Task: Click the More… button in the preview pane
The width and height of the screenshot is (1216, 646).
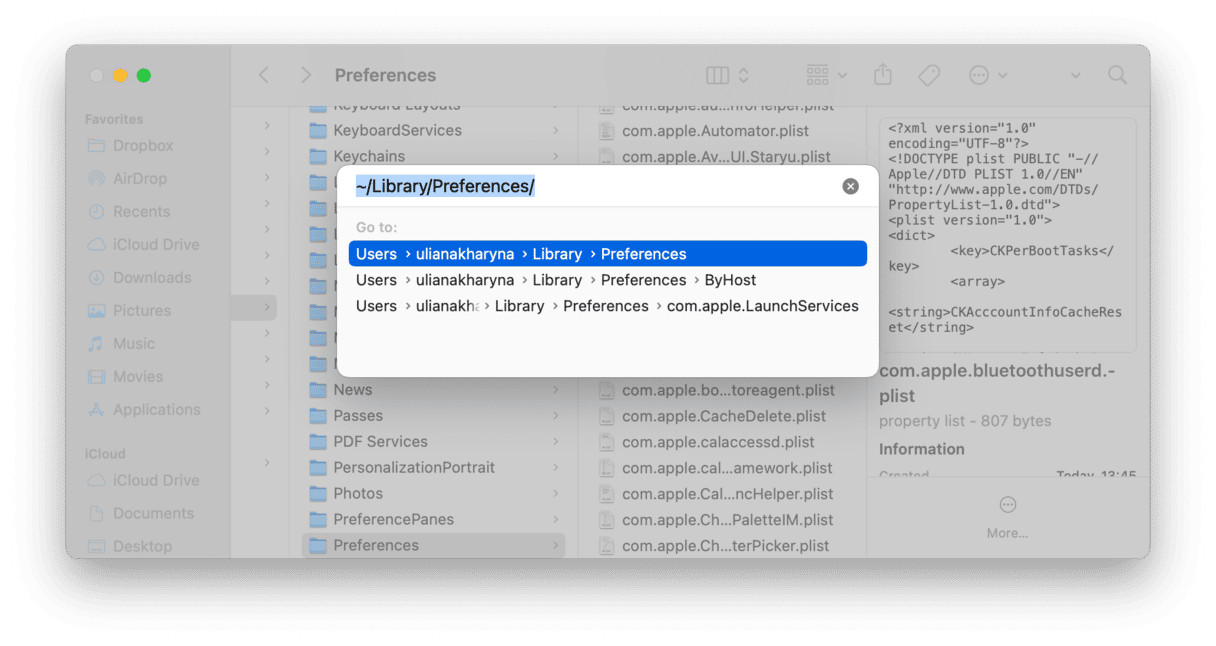Action: tap(1007, 517)
